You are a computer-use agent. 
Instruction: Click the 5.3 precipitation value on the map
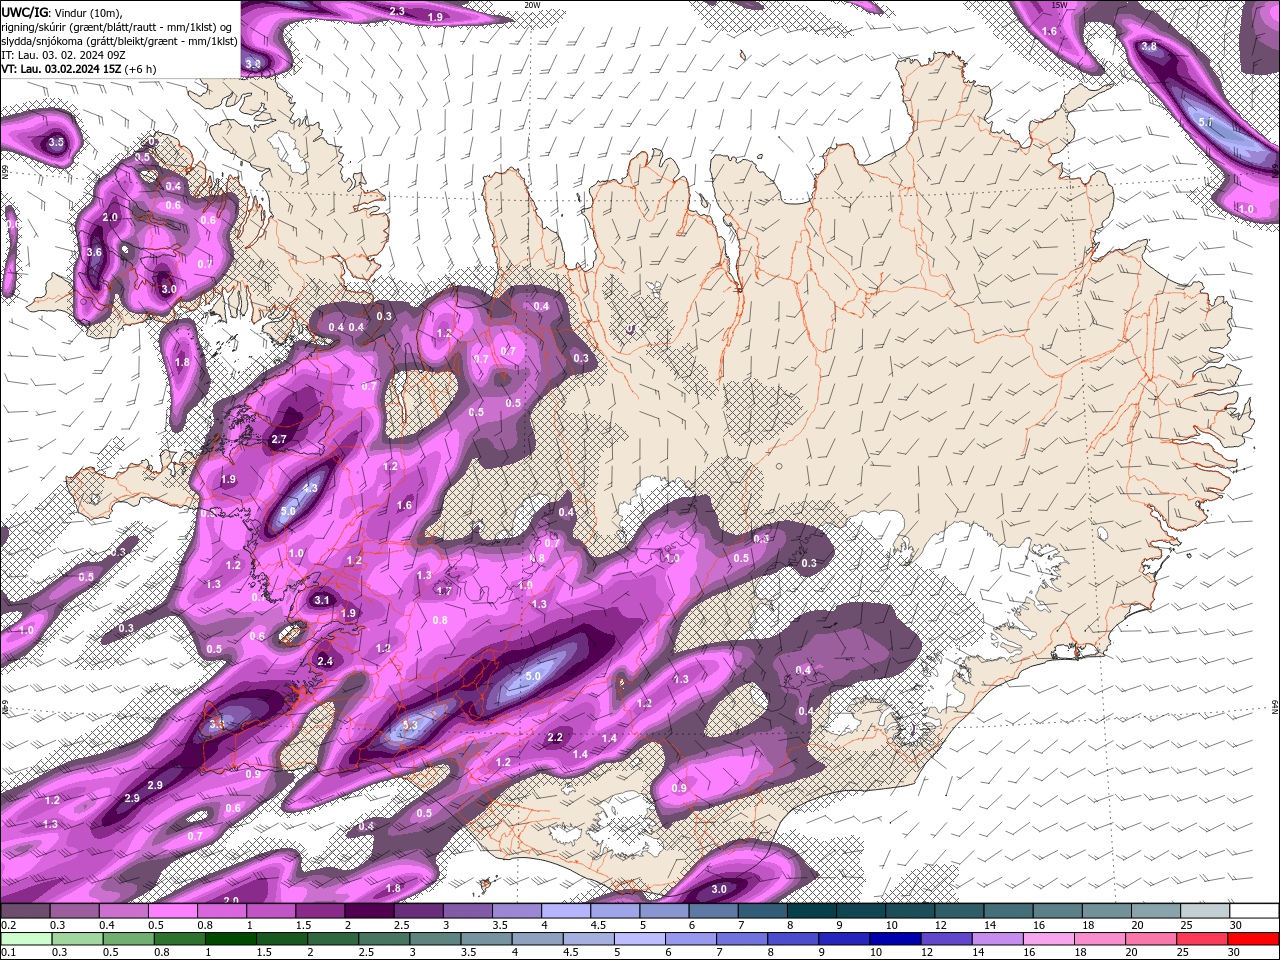coord(409,726)
